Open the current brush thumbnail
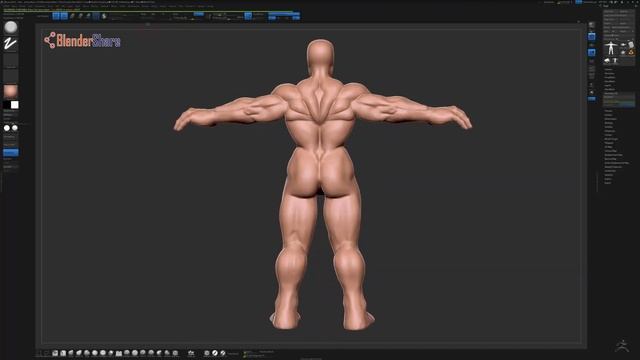The image size is (640, 360). 11,27
